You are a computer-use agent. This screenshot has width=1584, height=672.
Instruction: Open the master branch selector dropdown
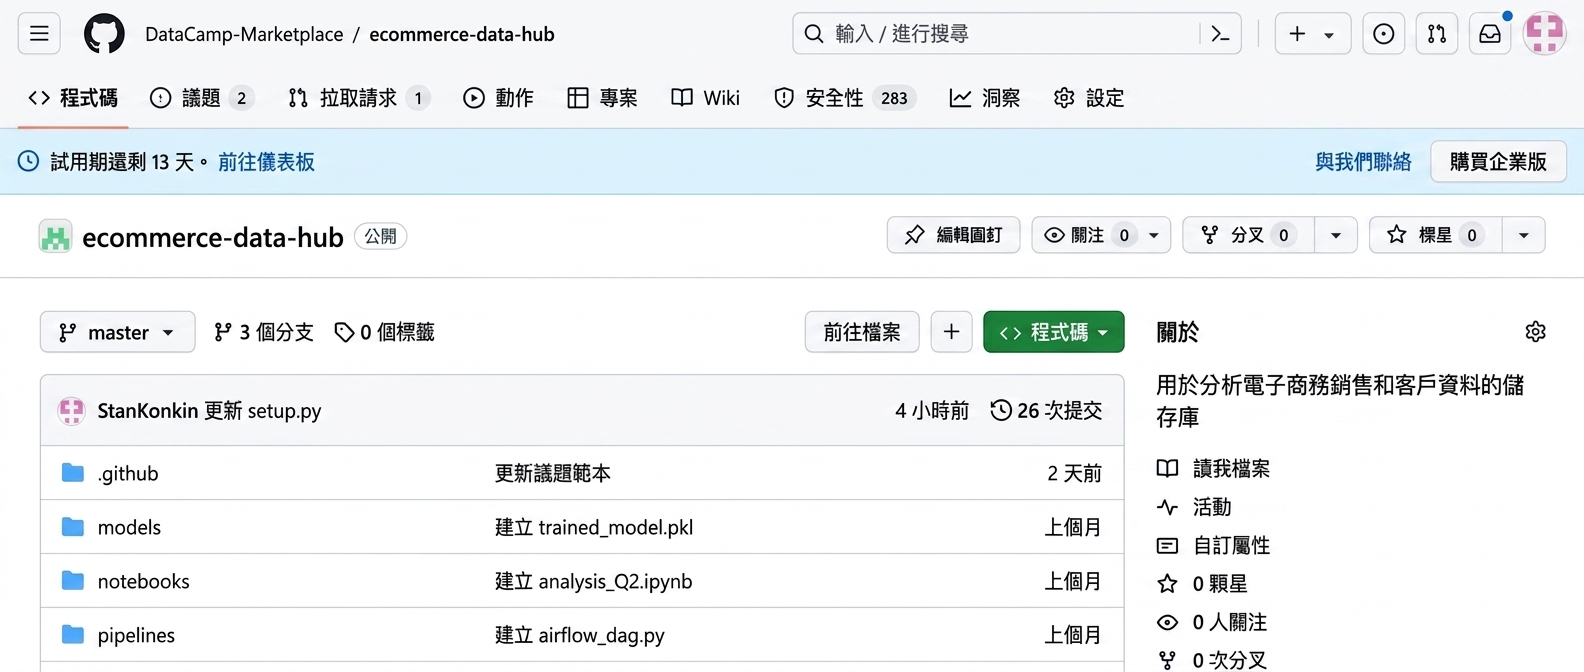(x=118, y=332)
